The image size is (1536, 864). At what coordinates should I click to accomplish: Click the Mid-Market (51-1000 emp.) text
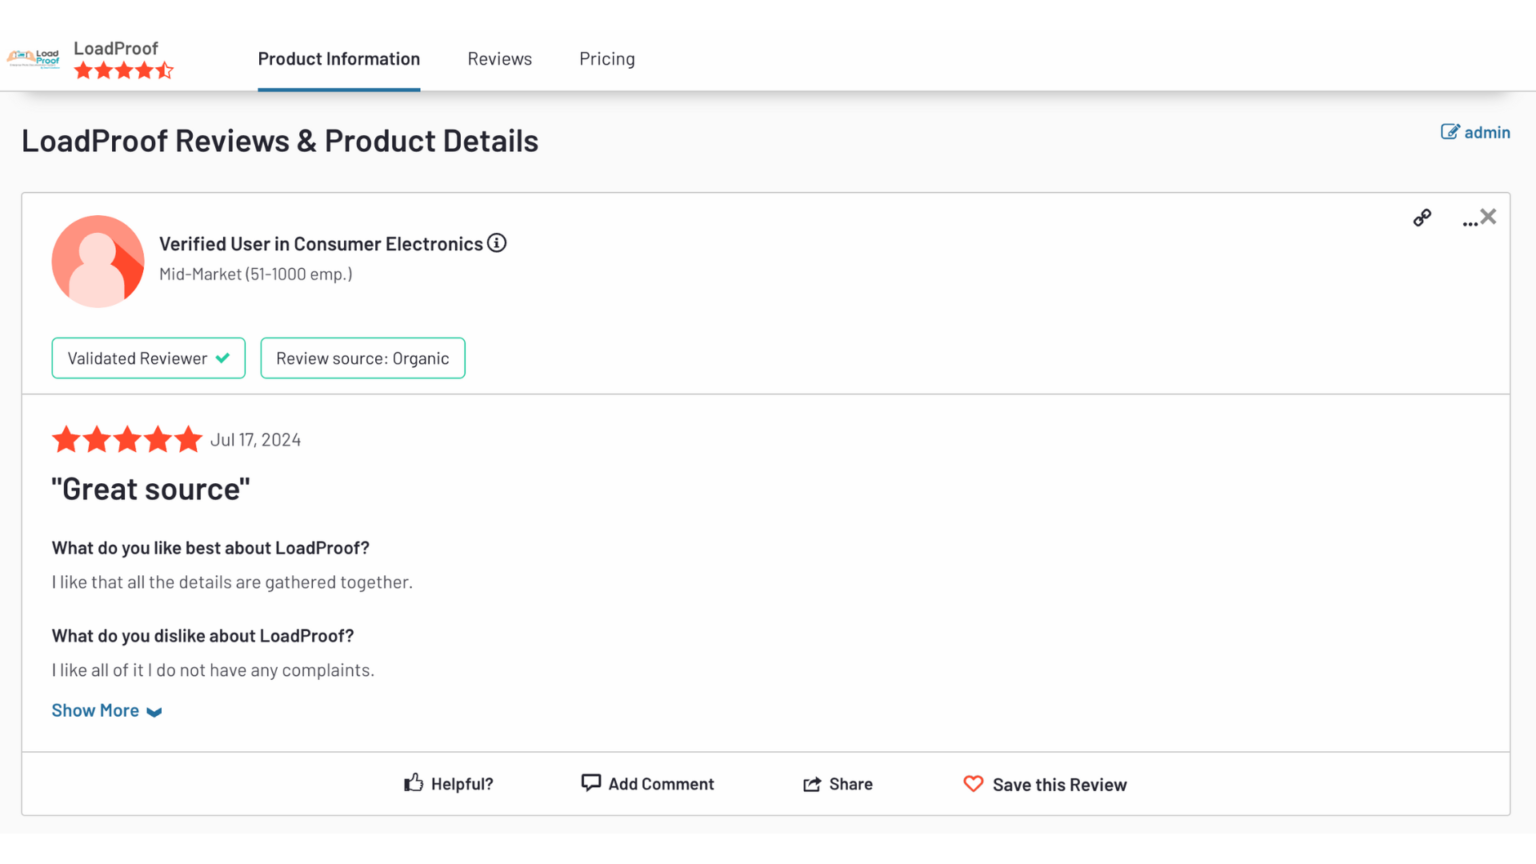click(256, 274)
